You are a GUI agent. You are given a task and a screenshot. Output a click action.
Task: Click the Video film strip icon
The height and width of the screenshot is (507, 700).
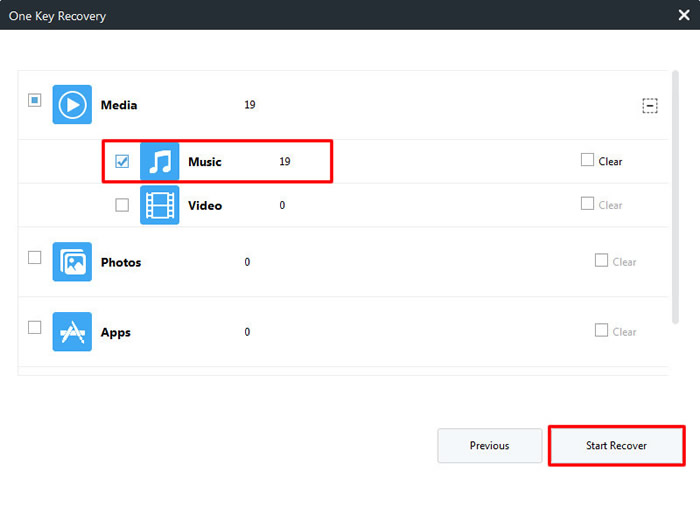tap(159, 205)
